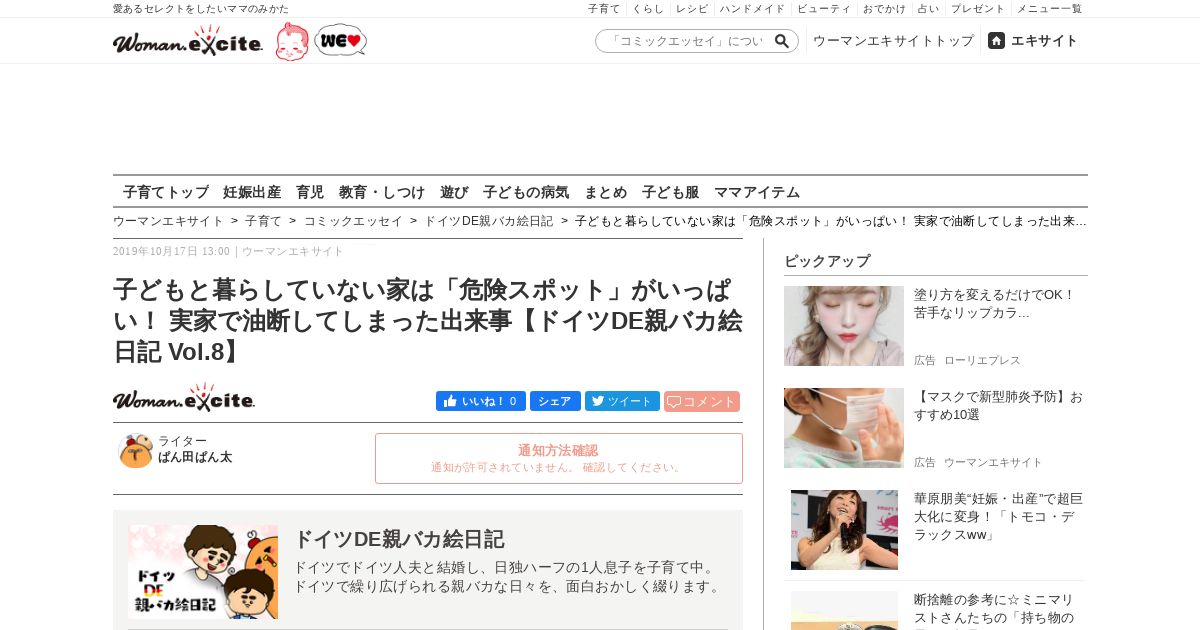Viewport: 1200px width, 630px height.
Task: Select the 妊娠出産 navigation tab
Action: coord(252,192)
